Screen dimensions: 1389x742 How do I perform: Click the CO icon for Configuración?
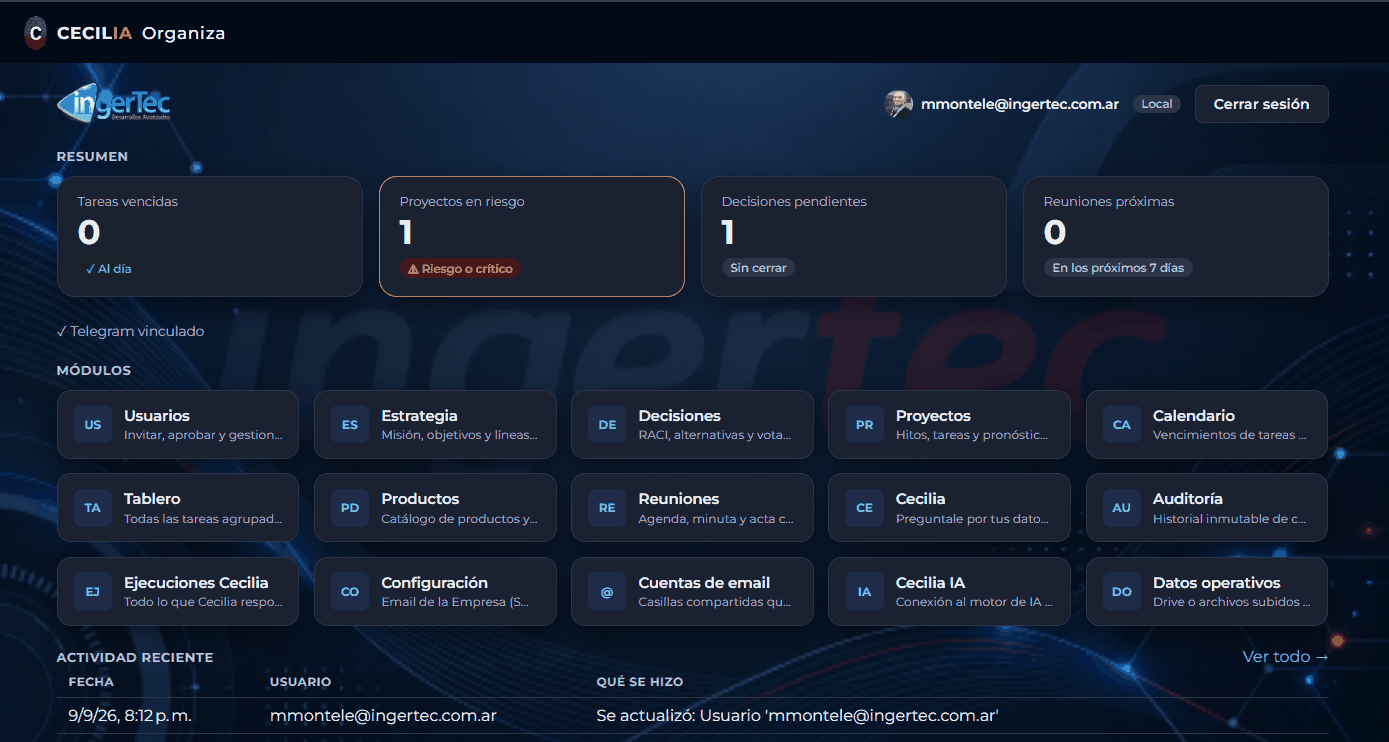[350, 591]
